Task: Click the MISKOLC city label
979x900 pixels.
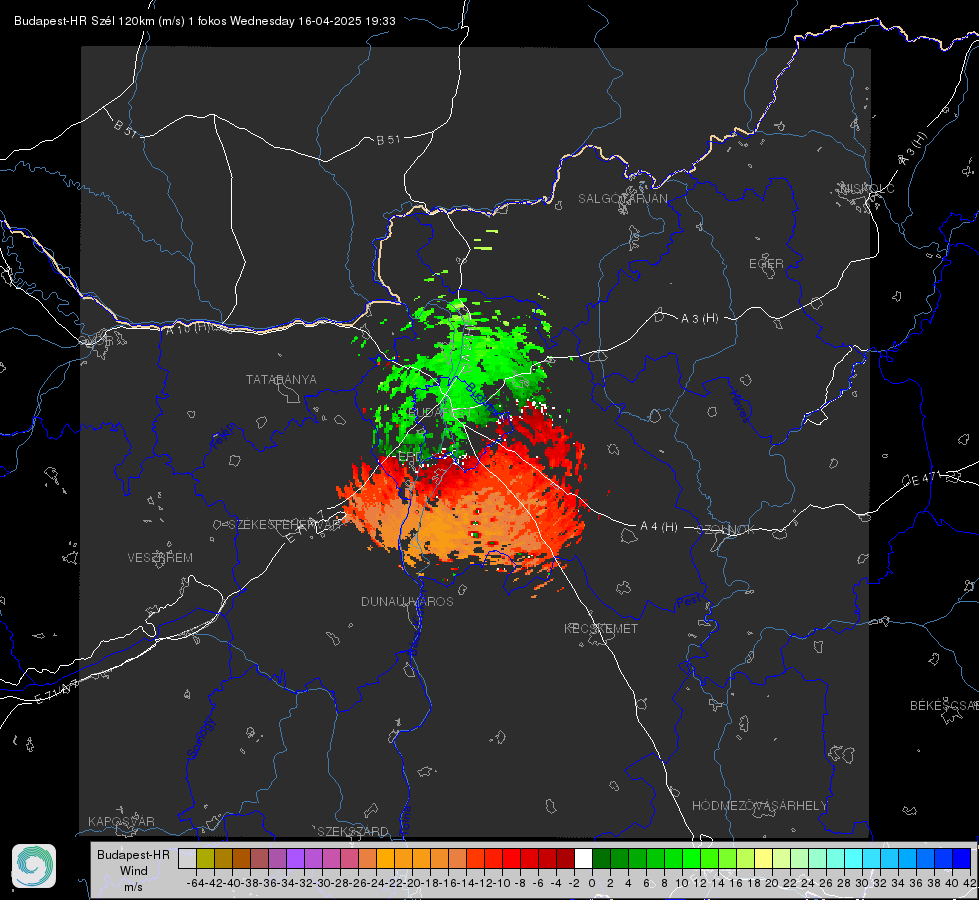Action: tap(867, 188)
